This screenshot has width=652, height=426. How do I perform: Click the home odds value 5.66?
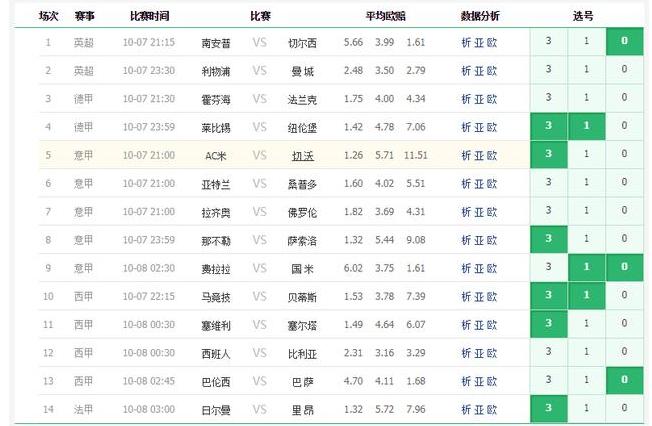pos(353,42)
